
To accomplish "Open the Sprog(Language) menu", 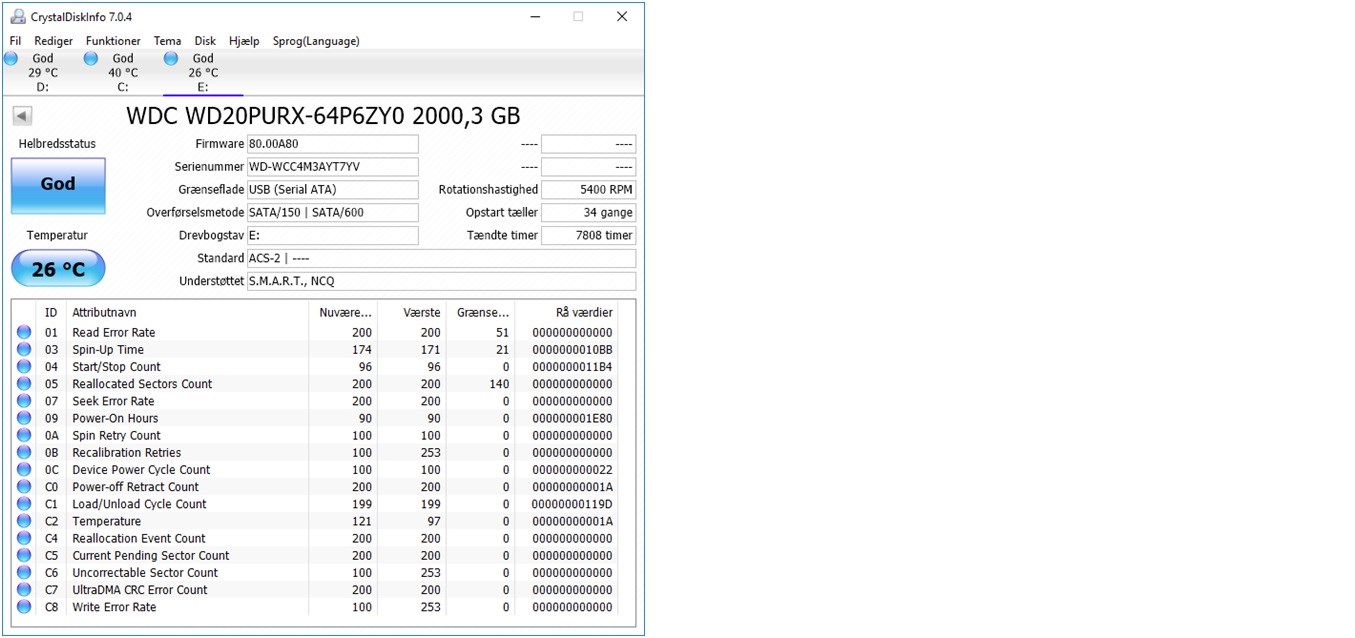I will click(316, 41).
